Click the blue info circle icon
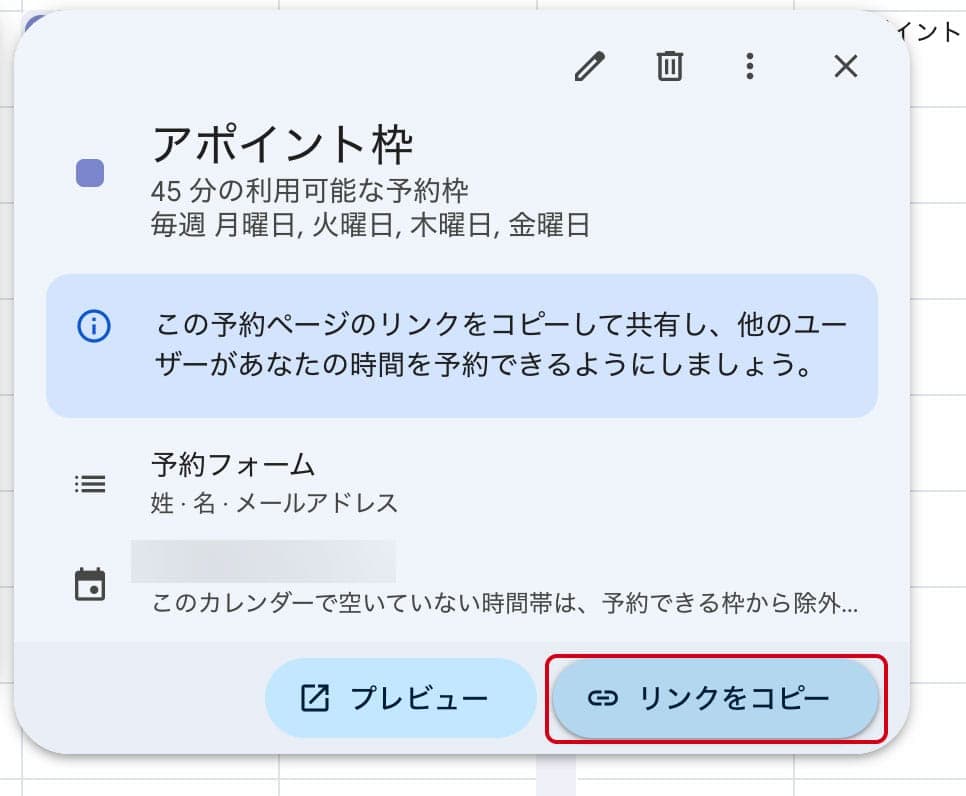 click(93, 326)
